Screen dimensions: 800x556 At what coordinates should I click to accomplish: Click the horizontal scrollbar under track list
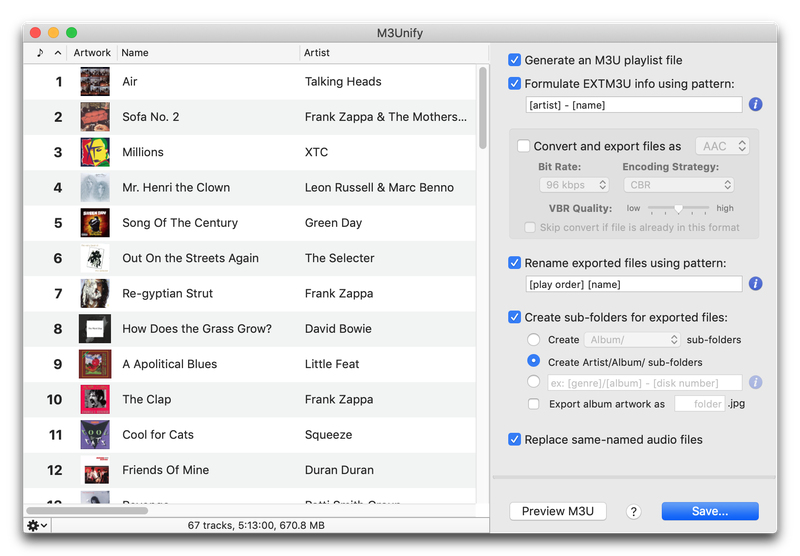87,510
